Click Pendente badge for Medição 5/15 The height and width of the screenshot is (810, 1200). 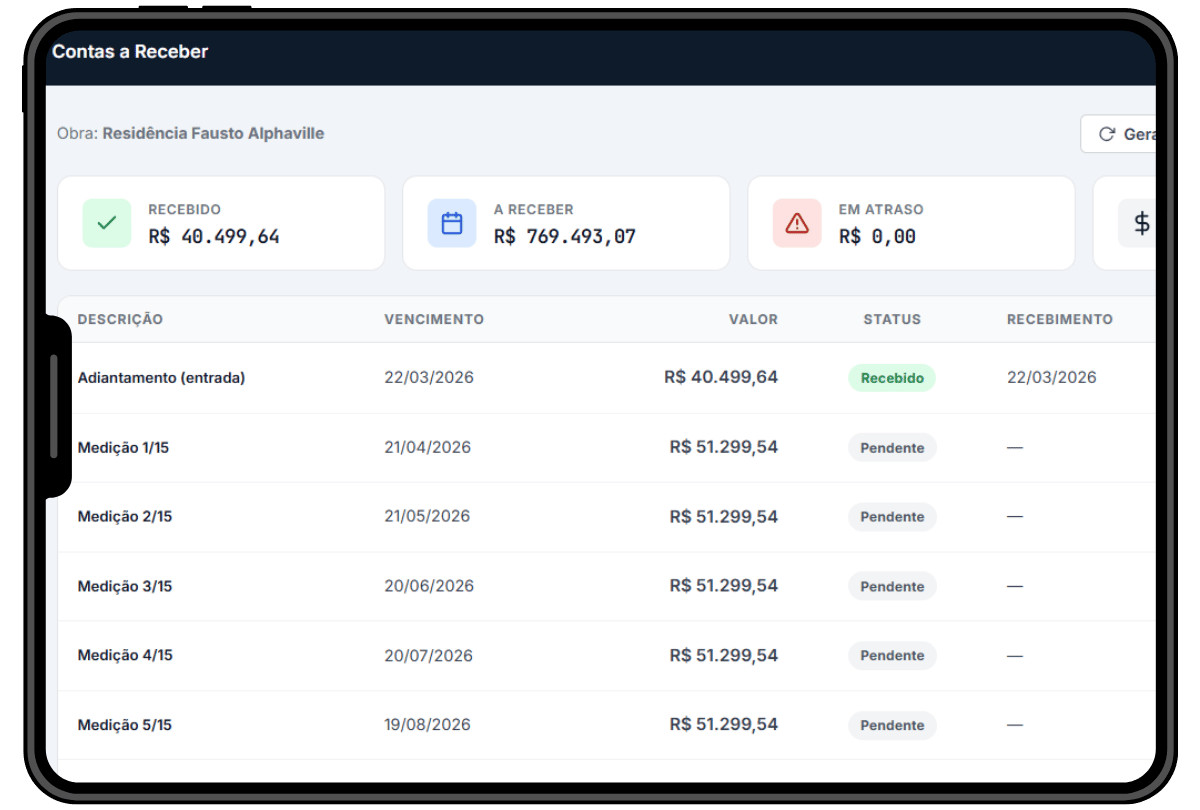[892, 725]
